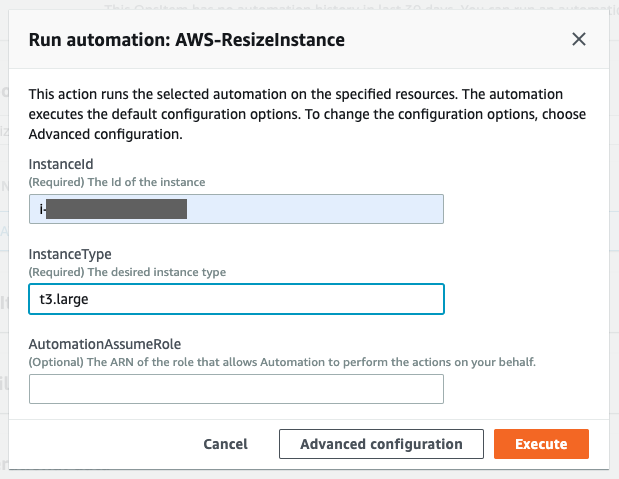Viewport: 619px width, 479px height.
Task: Close the Run automation dialog
Action: [x=579, y=39]
